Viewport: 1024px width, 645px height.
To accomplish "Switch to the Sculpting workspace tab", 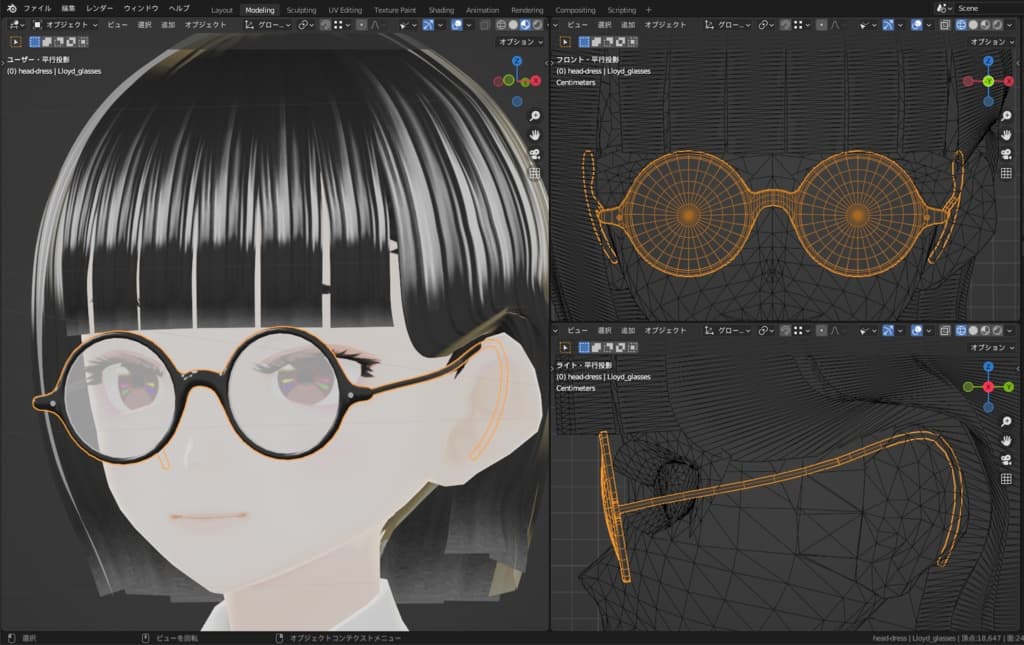I will click(301, 9).
